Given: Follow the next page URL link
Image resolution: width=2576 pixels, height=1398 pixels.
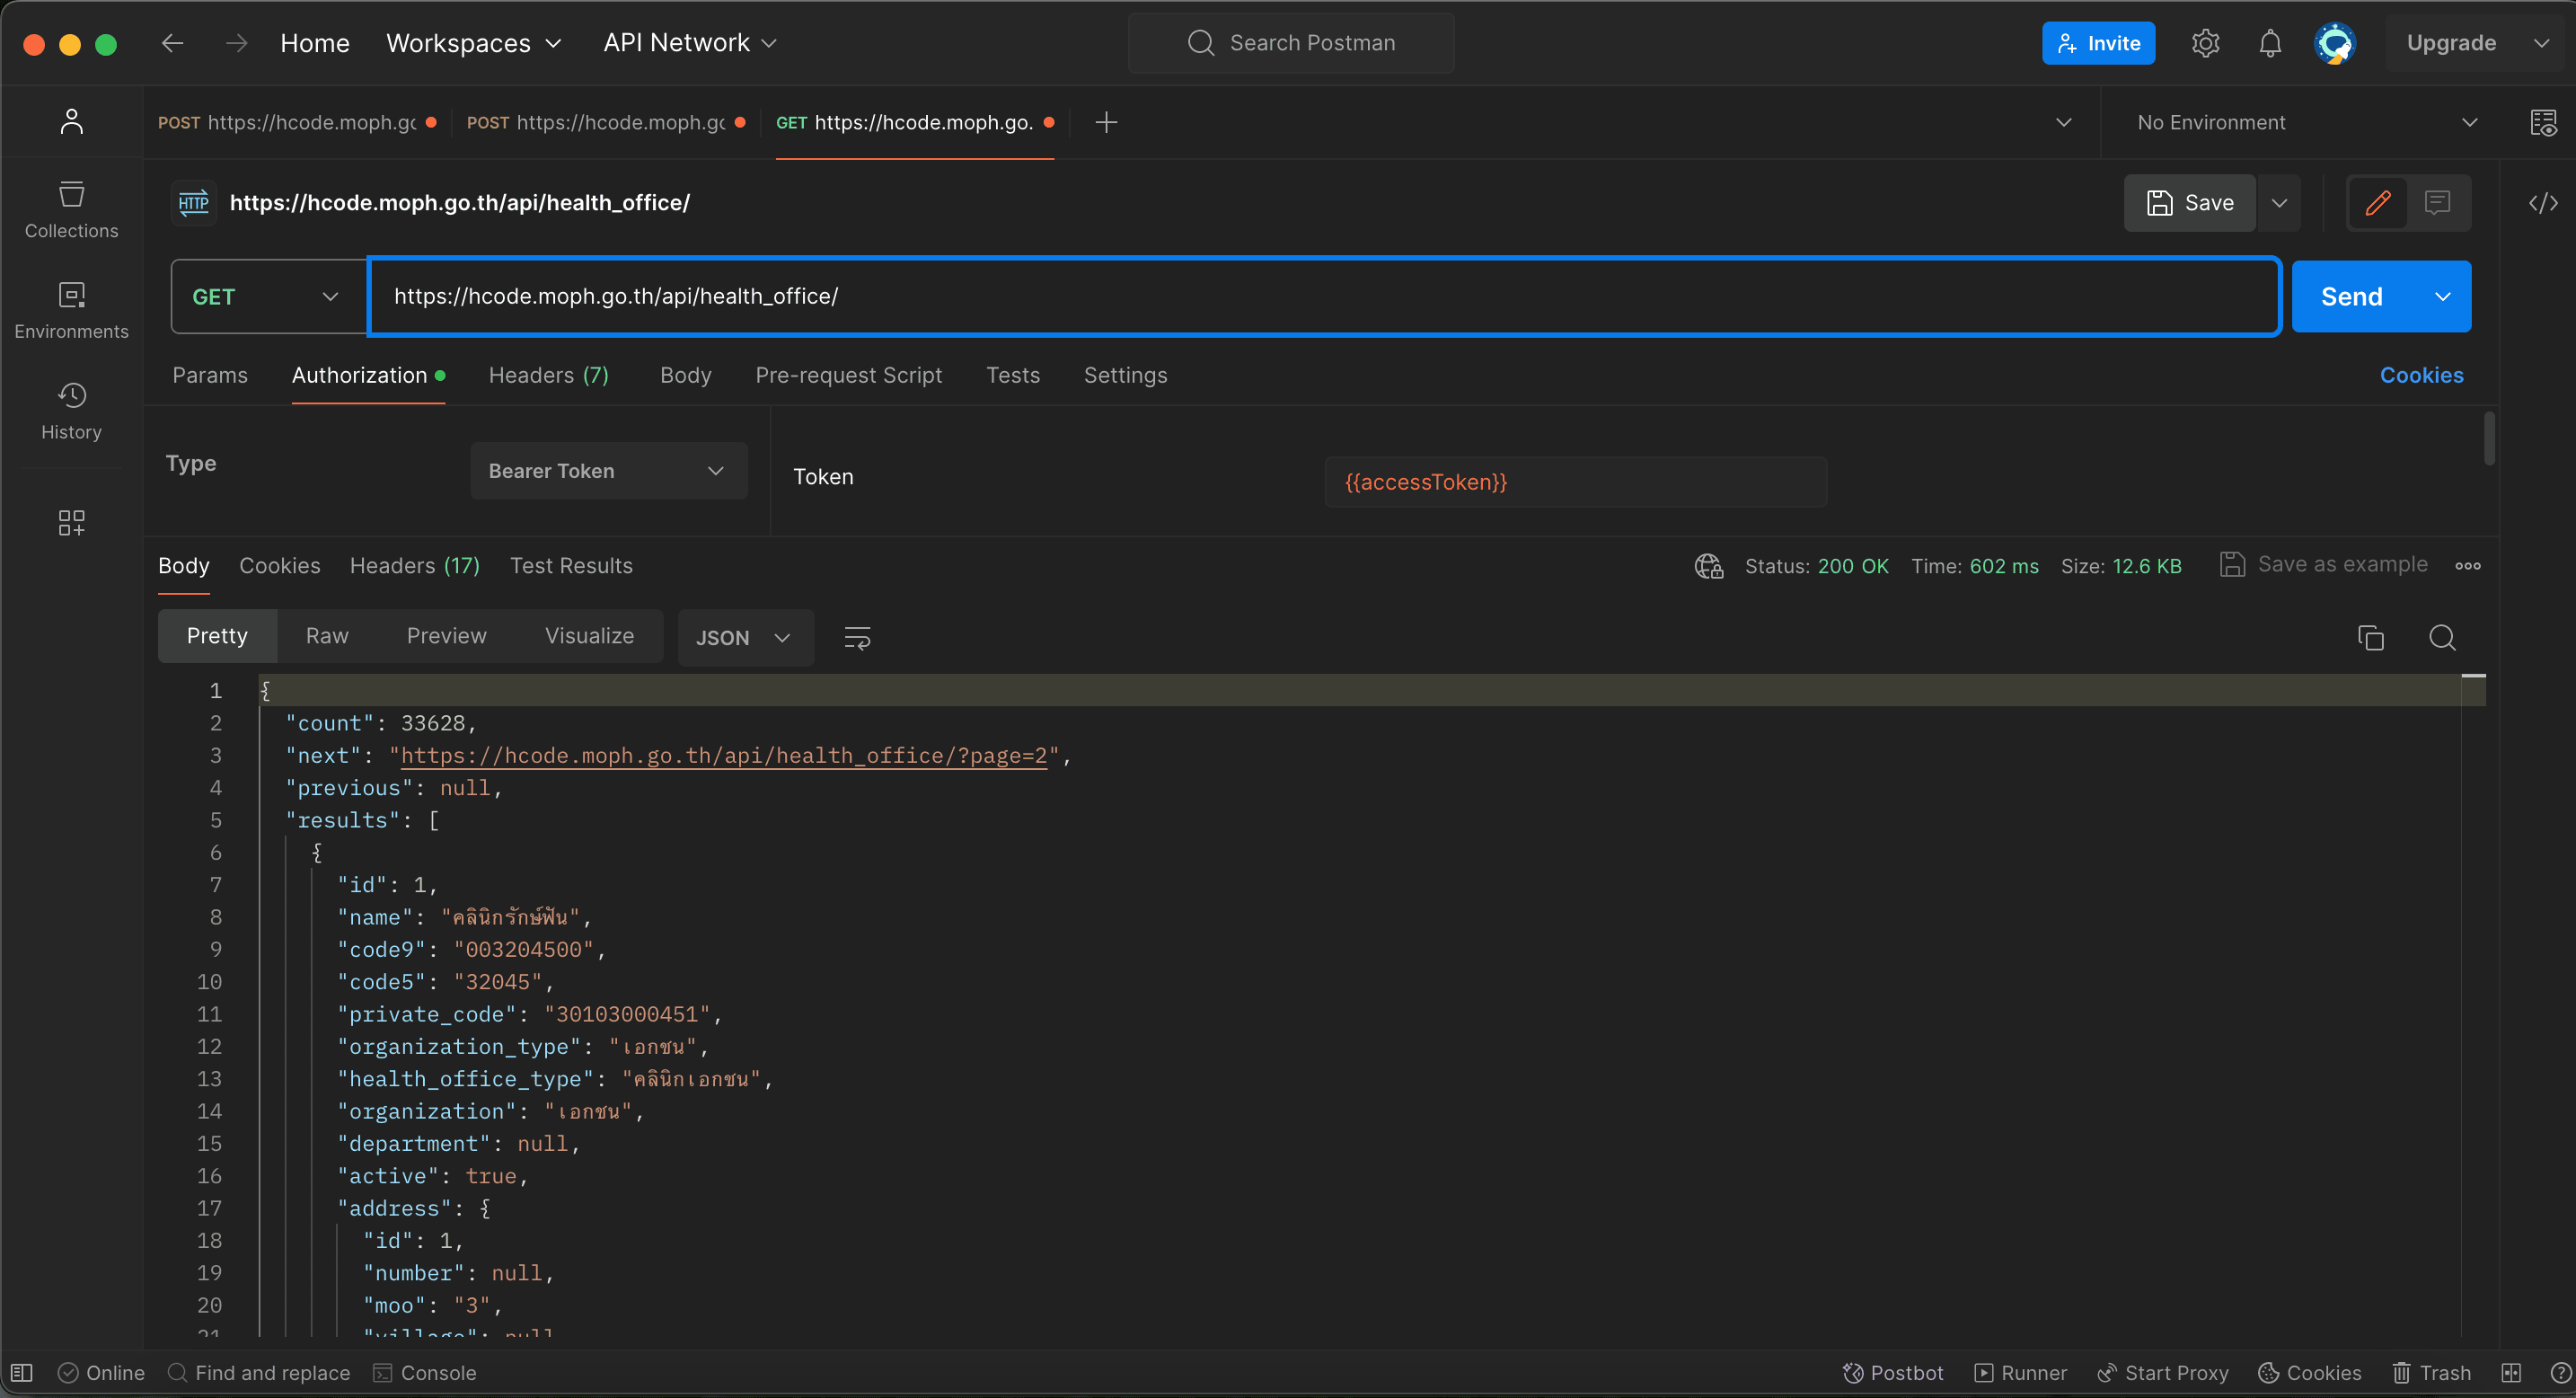Looking at the screenshot, I should tap(723, 756).
